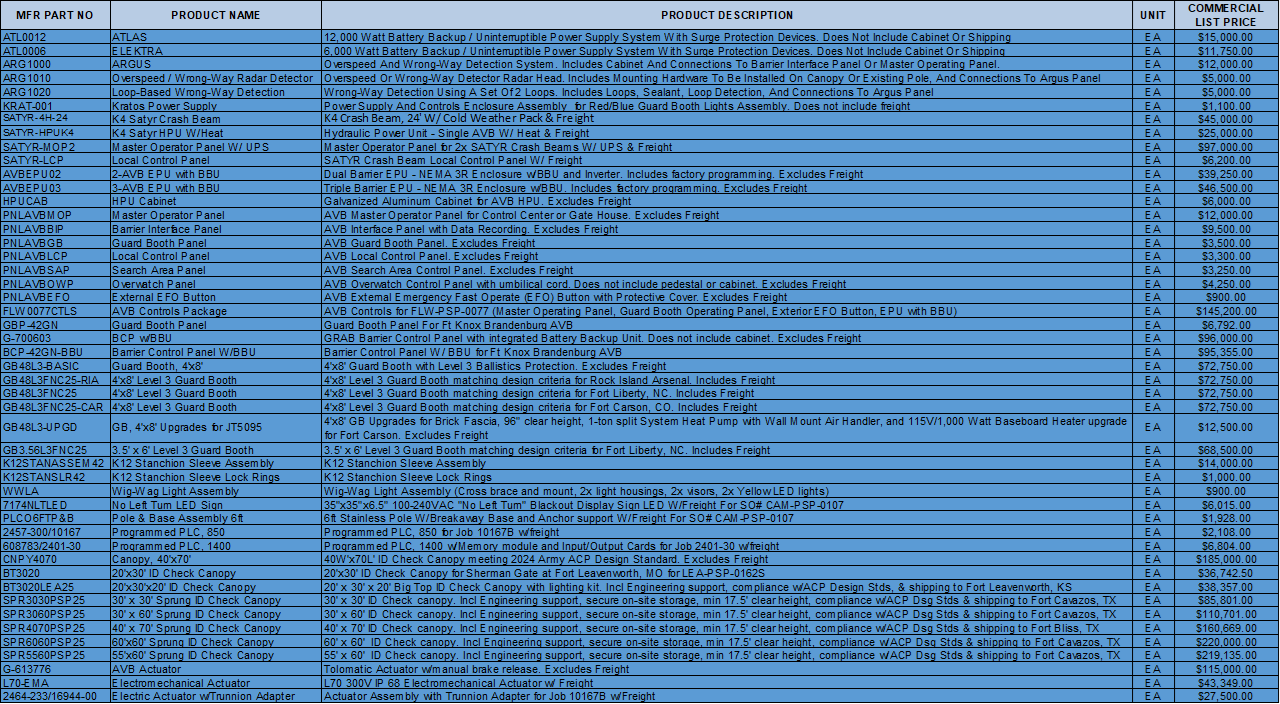This screenshot has height=704, width=1280.
Task: Click the $145,200.00 price cell
Action: (1226, 311)
